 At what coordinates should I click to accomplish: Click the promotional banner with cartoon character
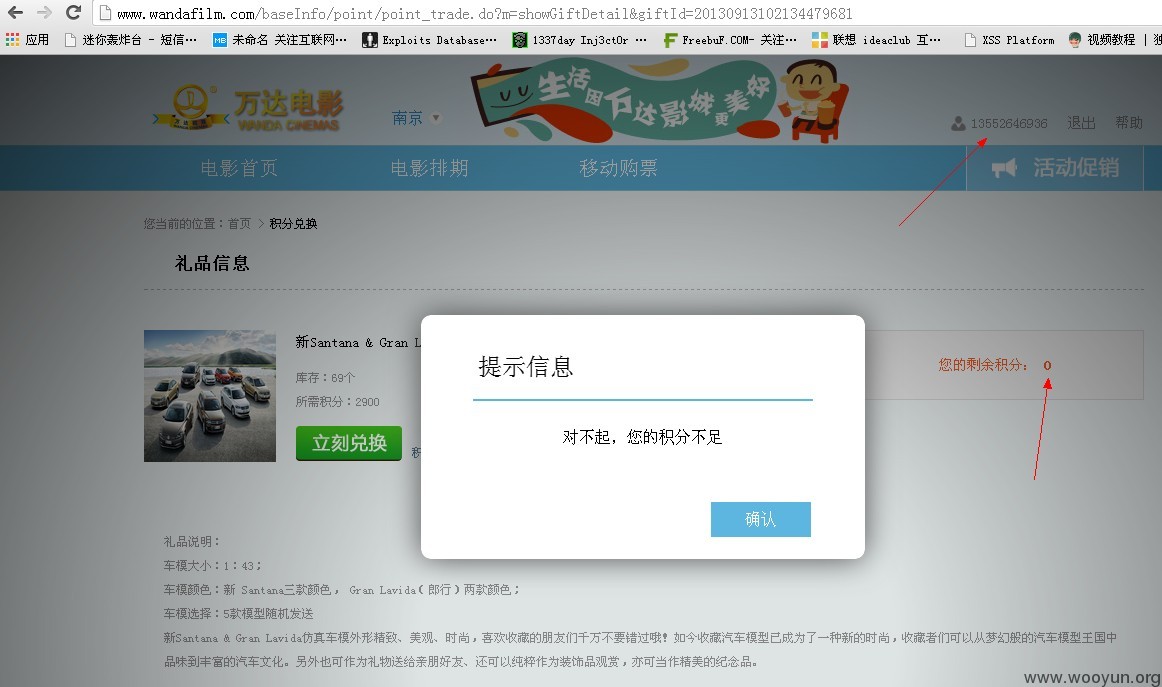(660, 101)
